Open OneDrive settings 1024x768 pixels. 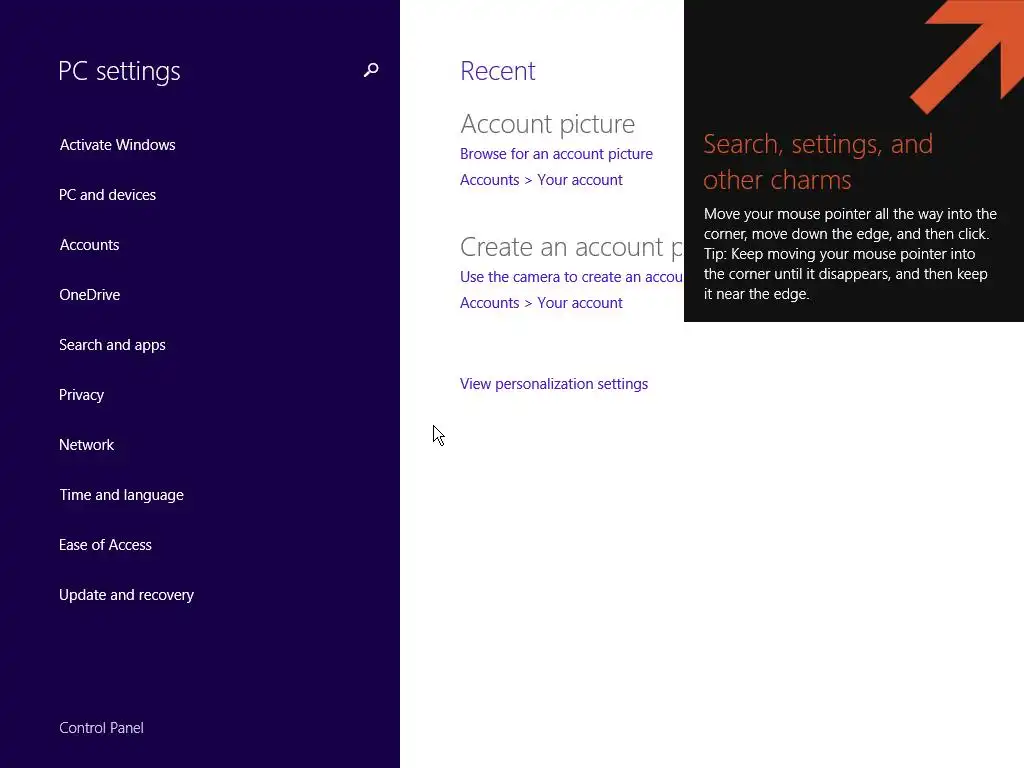(89, 295)
